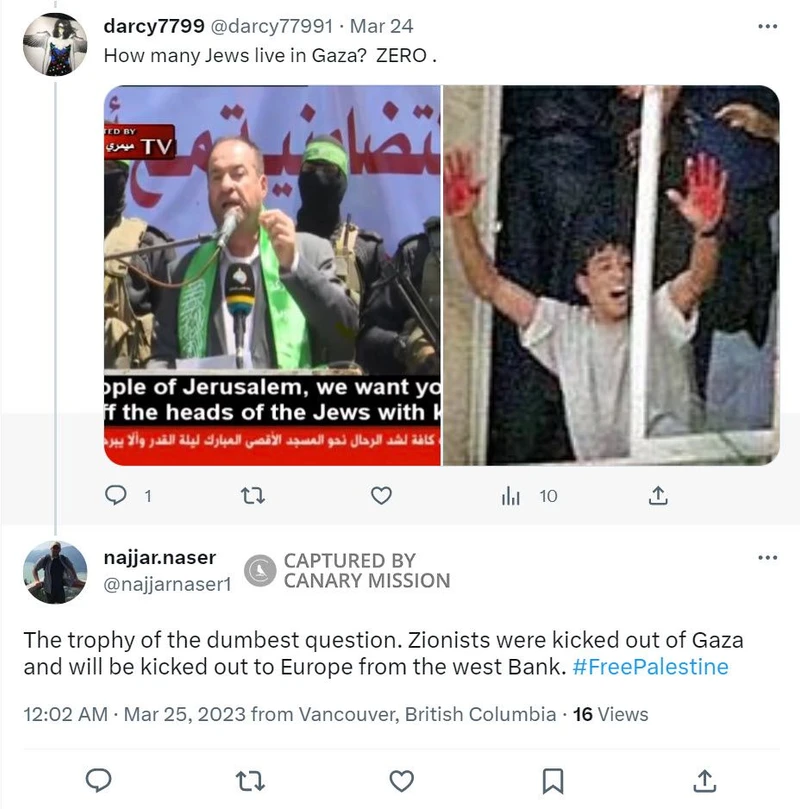Reply to najjar.naser's tweet
800x809 pixels.
(x=98, y=780)
